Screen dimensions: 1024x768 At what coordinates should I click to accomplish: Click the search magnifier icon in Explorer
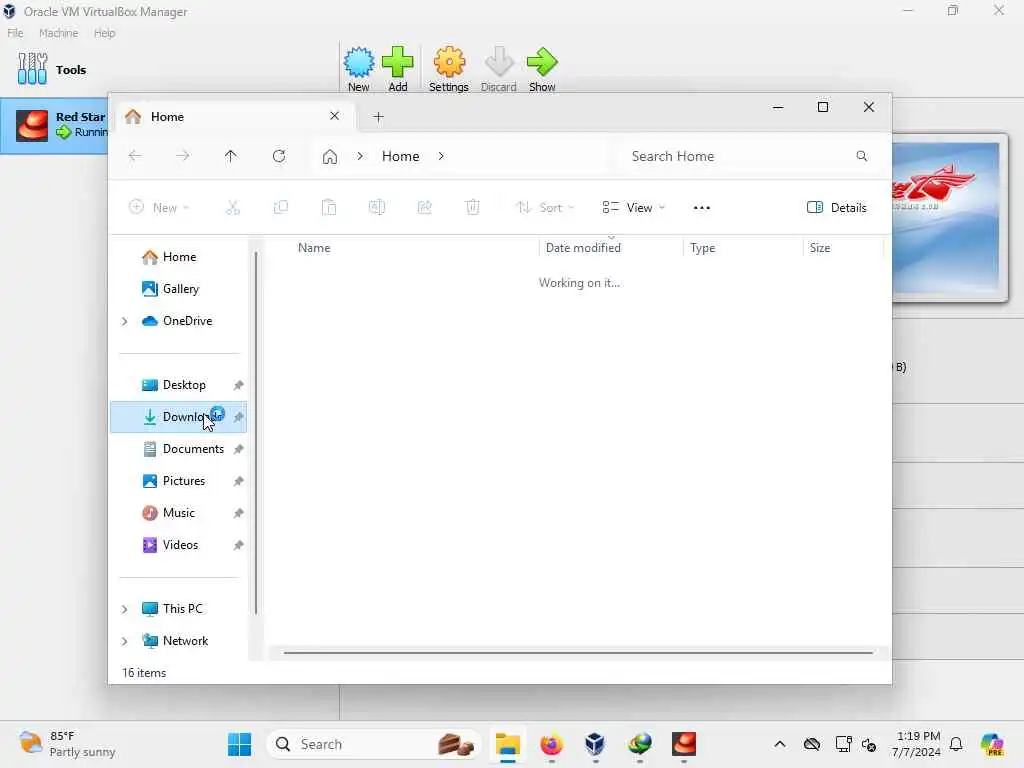click(x=862, y=156)
